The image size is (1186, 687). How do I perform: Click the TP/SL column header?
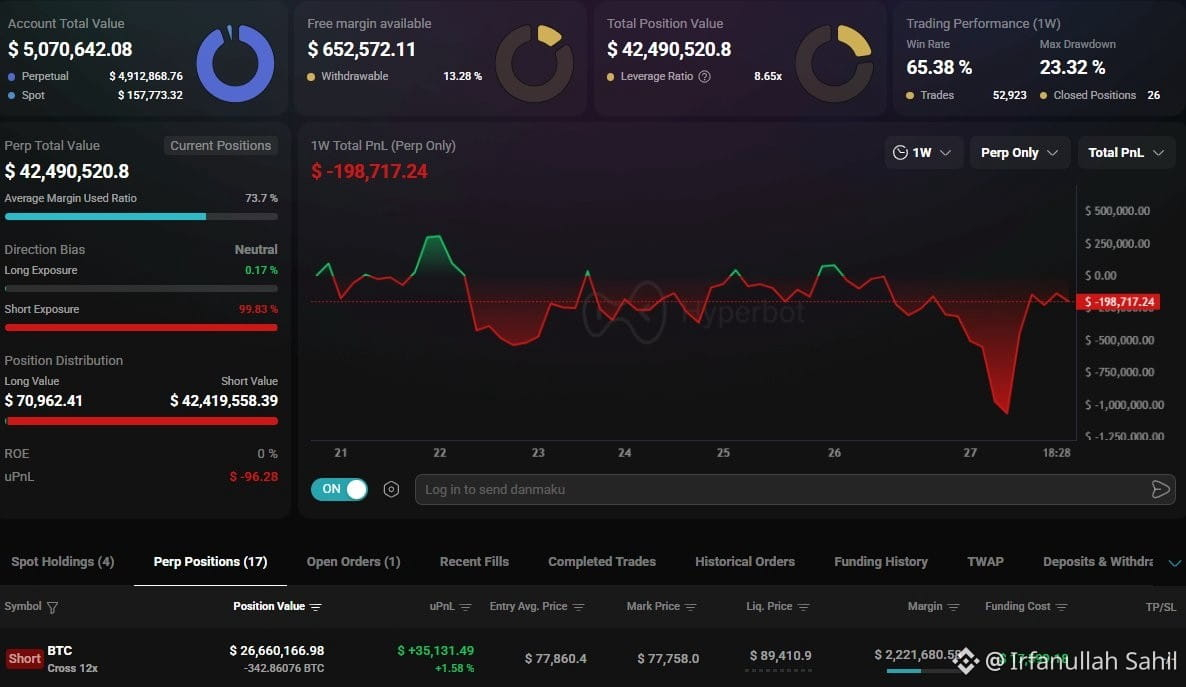tap(1160, 607)
